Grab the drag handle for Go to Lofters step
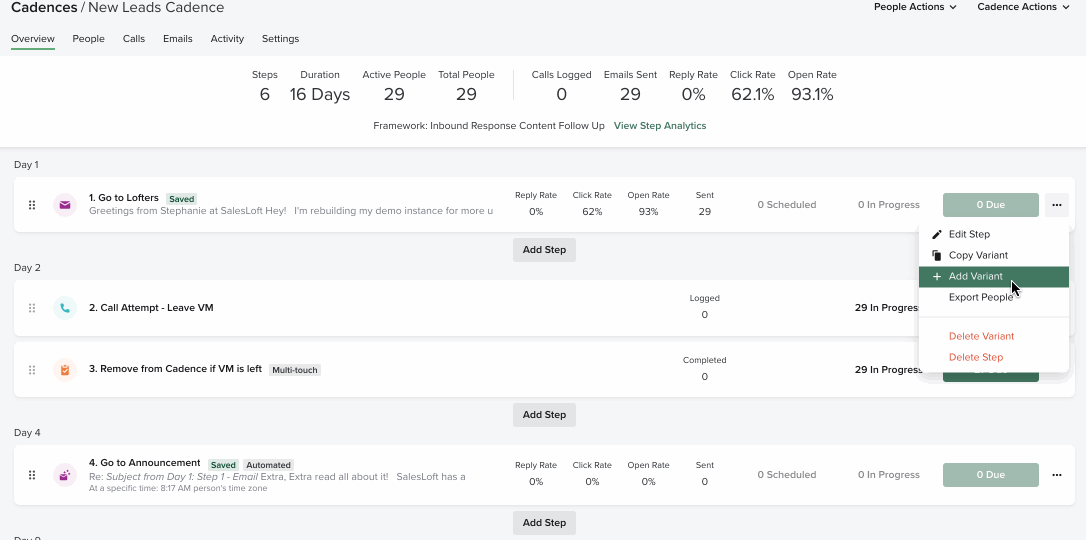 [x=32, y=205]
